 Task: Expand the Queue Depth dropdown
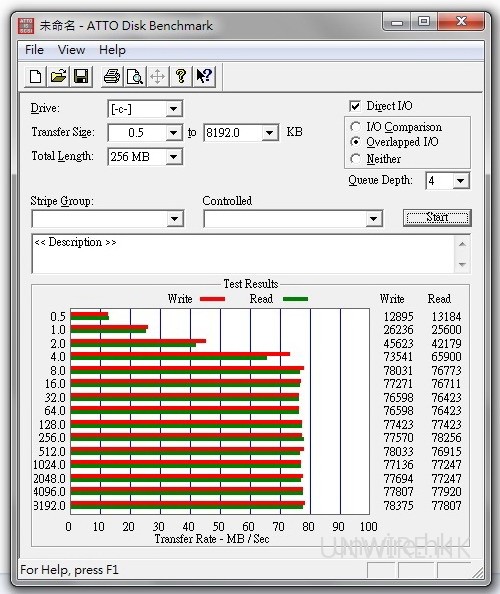[461, 181]
